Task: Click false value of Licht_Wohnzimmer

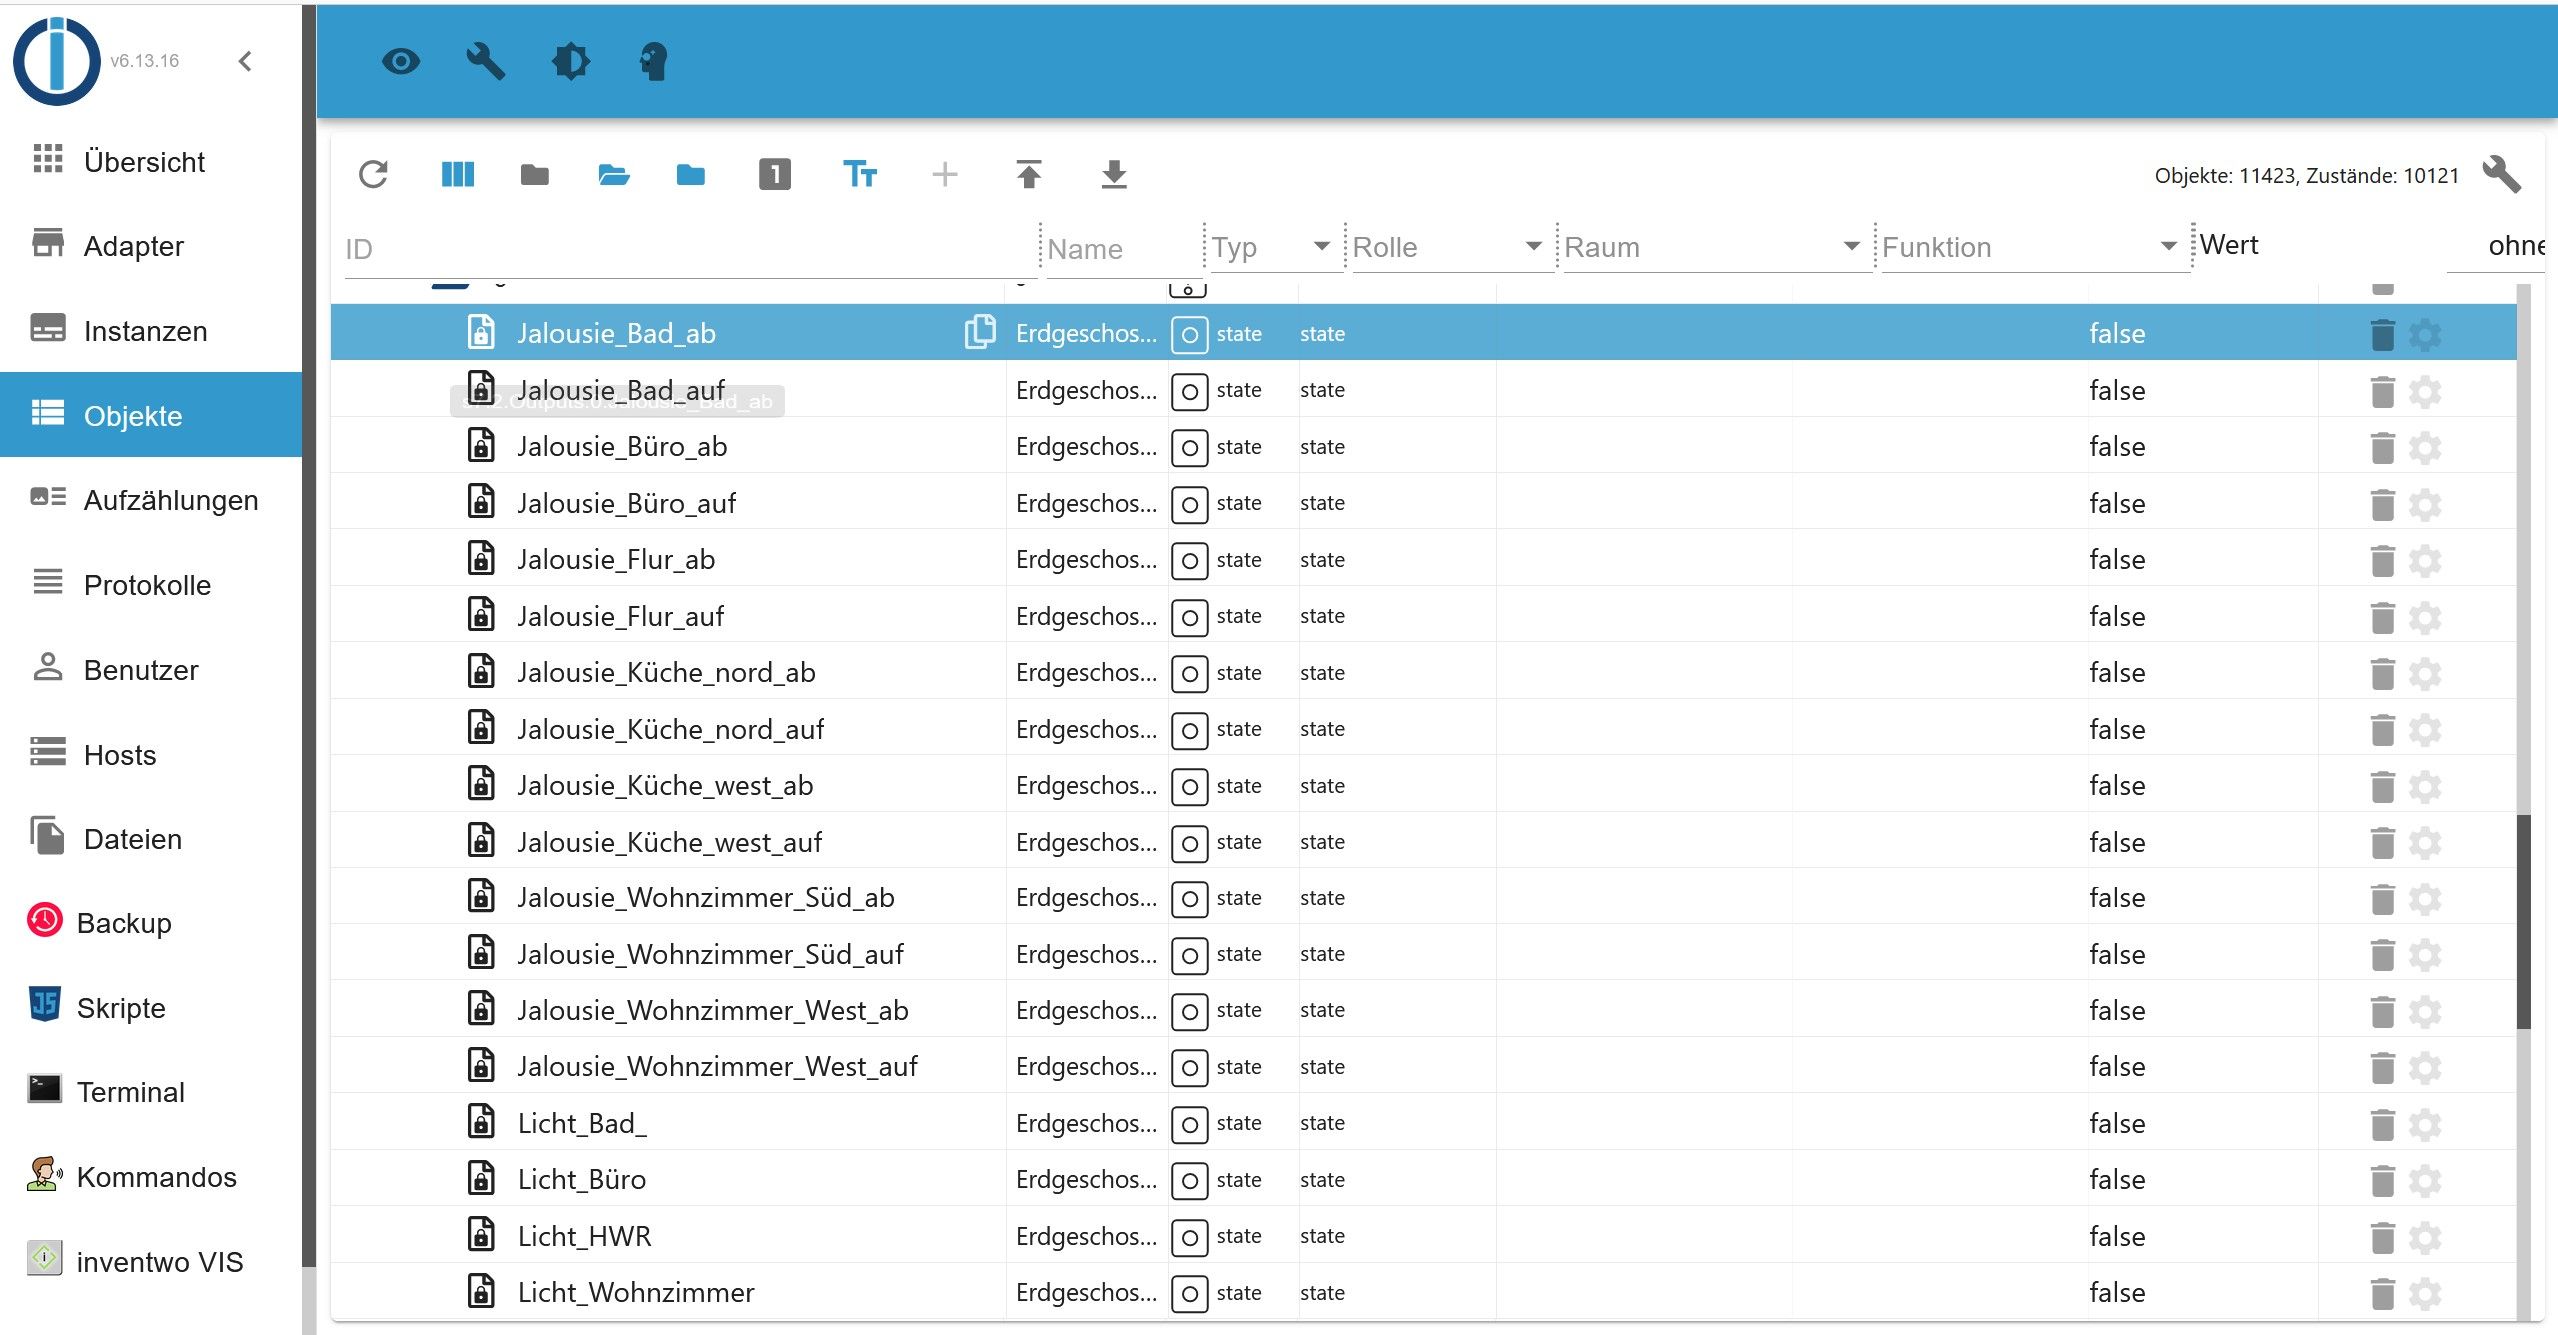Action: point(2117,1293)
